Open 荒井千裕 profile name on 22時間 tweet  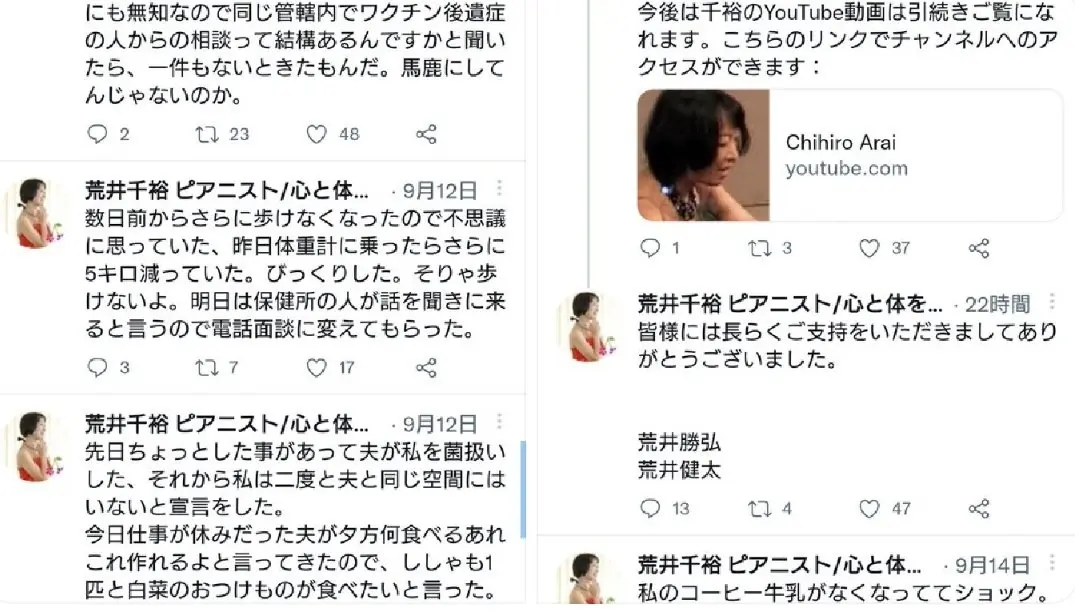[790, 304]
